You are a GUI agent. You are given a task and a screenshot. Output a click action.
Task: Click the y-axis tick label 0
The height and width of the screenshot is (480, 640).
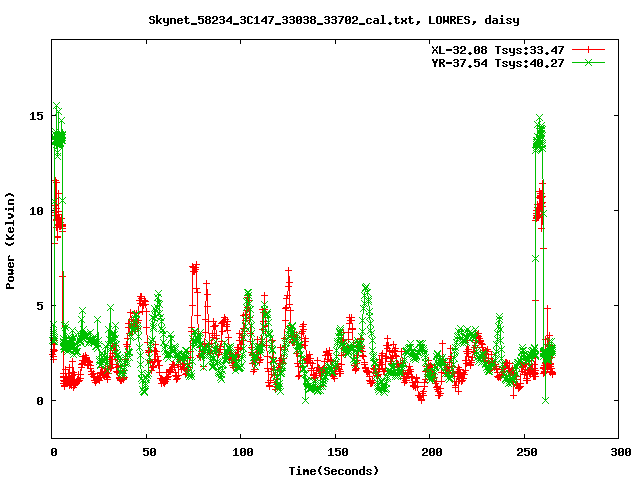40,401
